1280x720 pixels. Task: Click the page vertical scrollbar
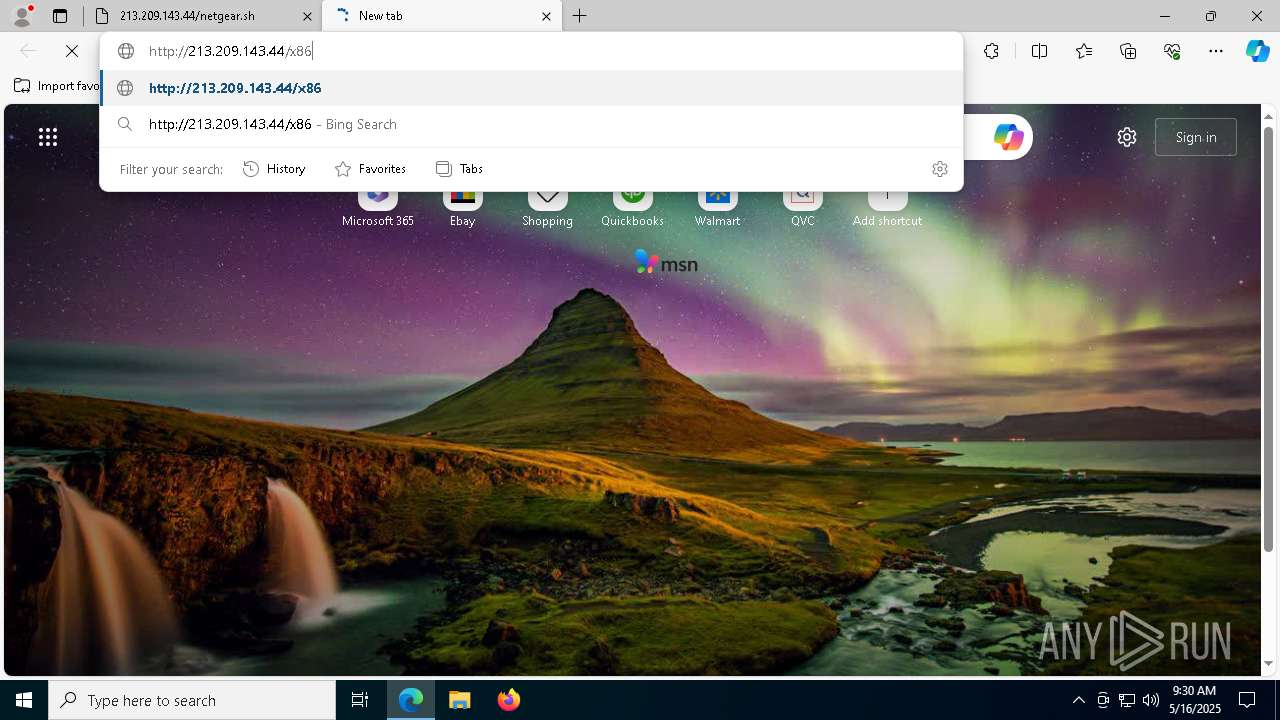pyautogui.click(x=1269, y=340)
